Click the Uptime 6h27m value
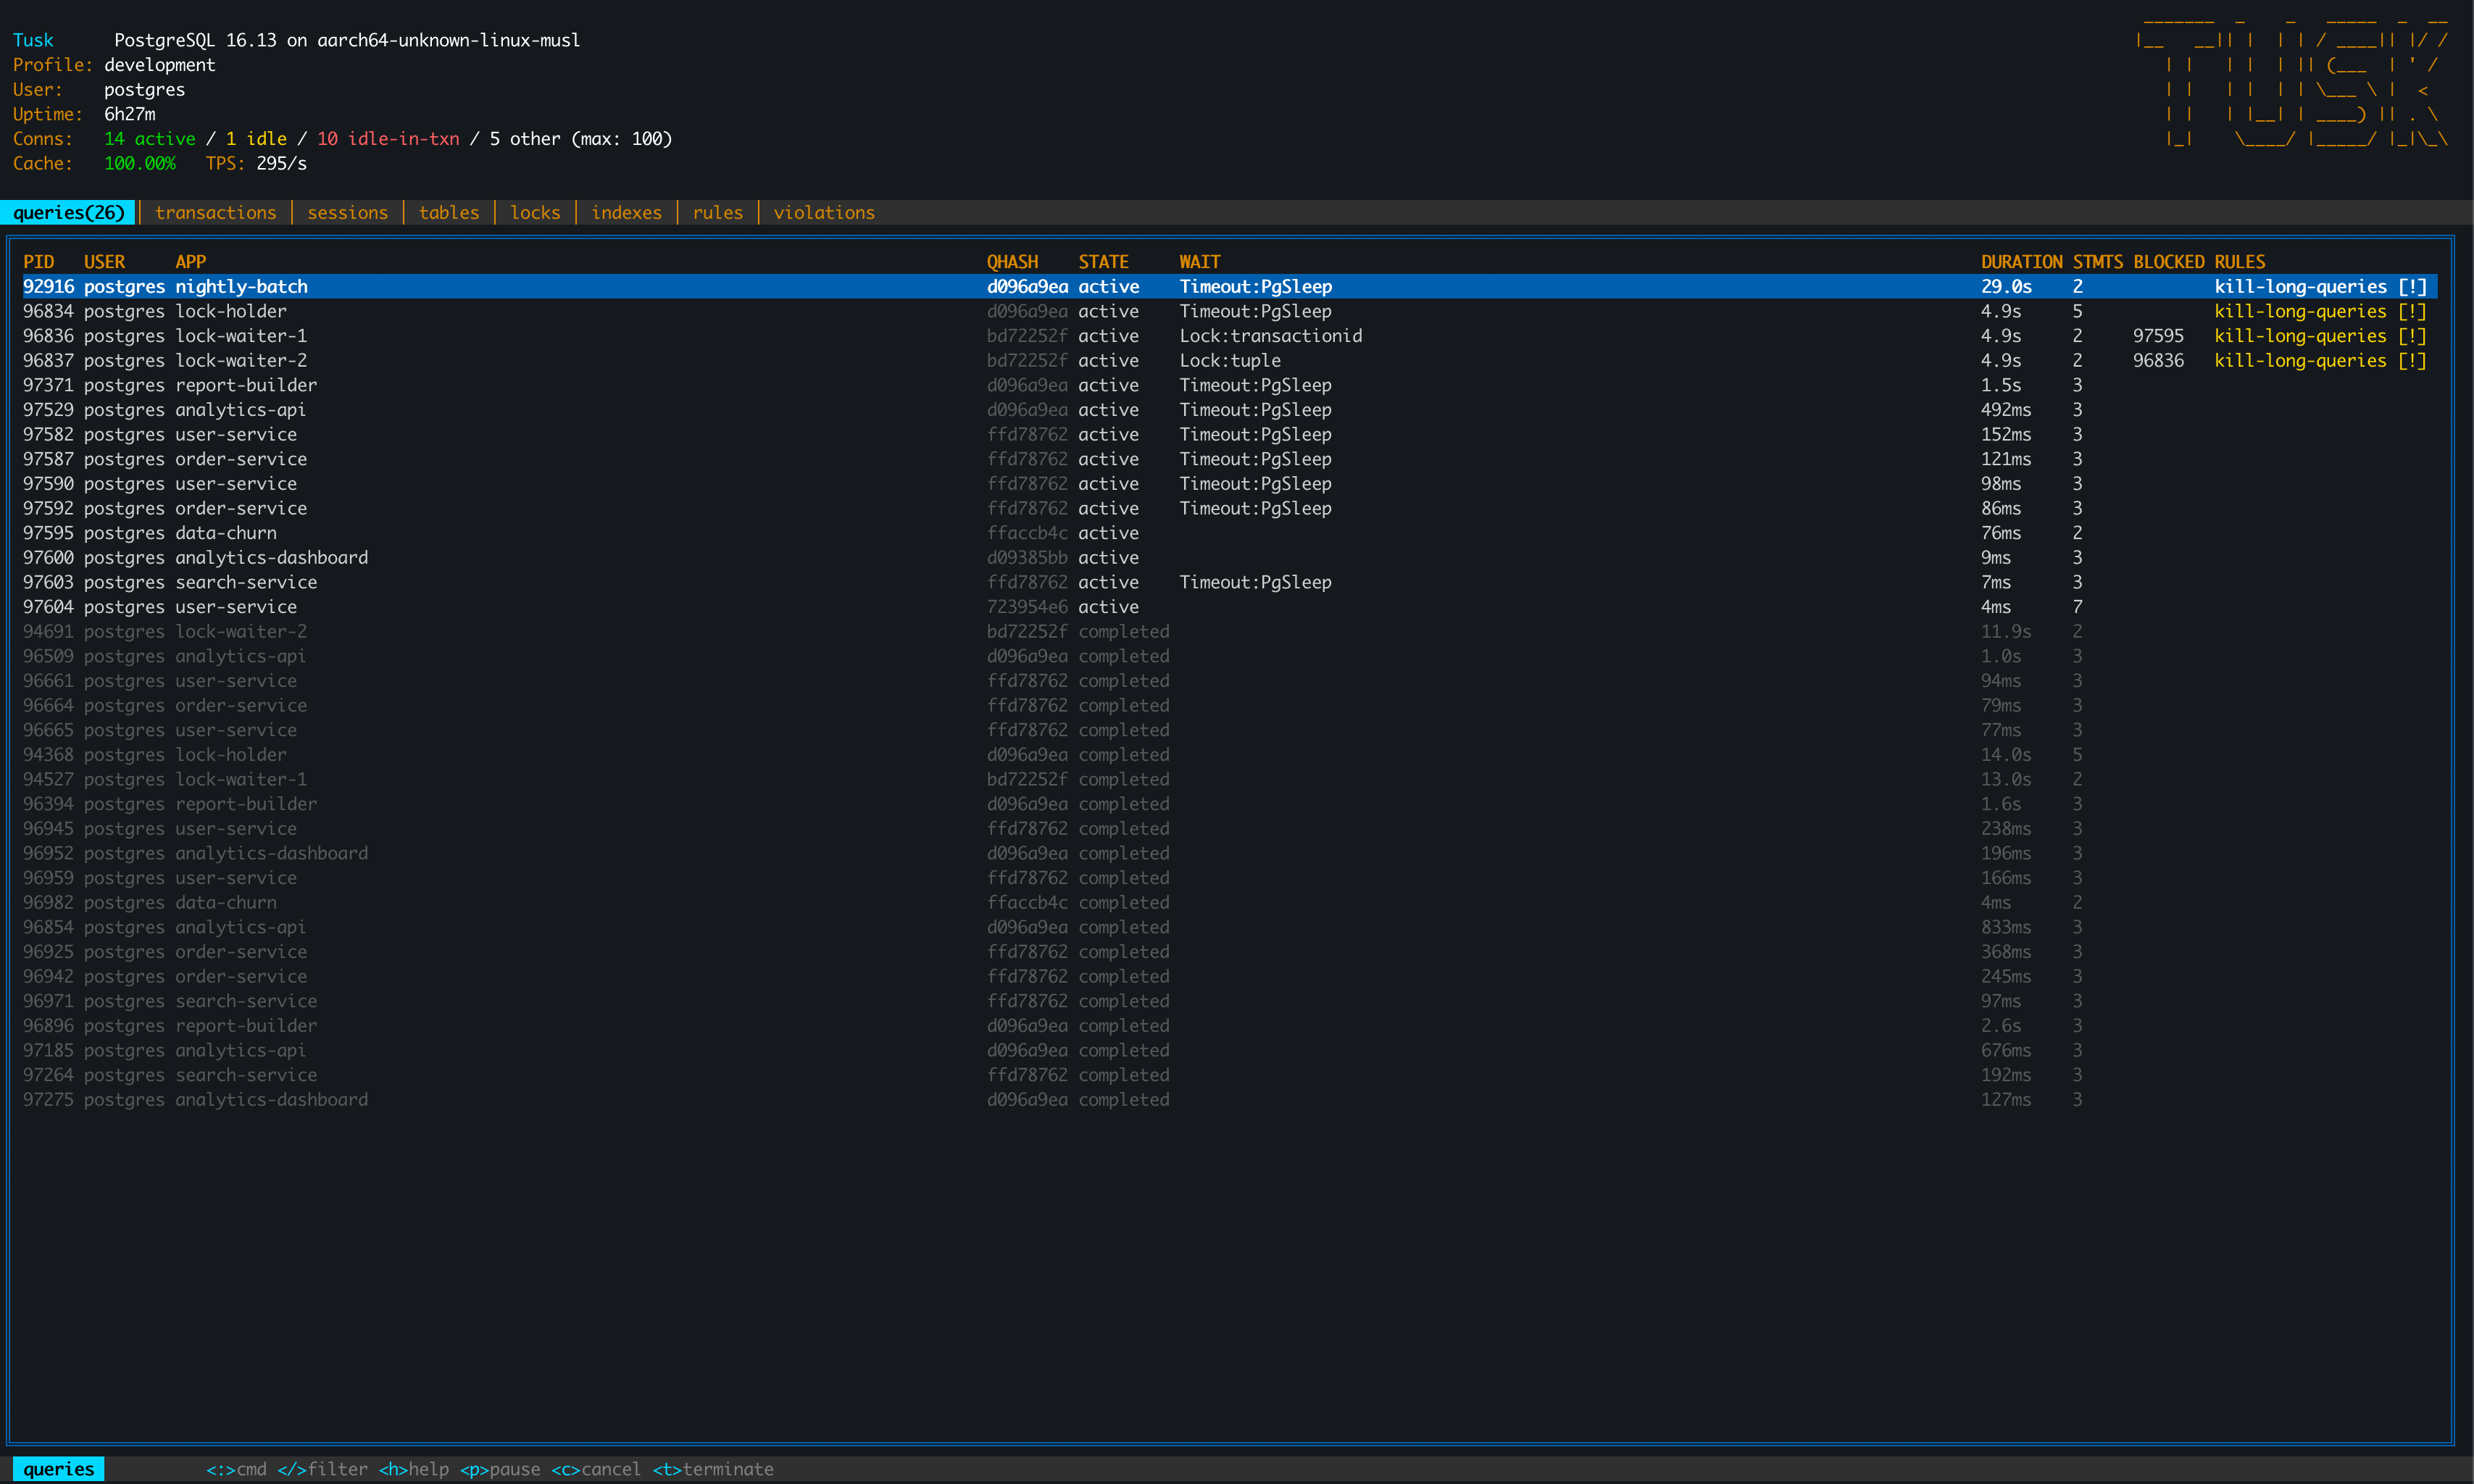This screenshot has width=2474, height=1484. [x=130, y=114]
